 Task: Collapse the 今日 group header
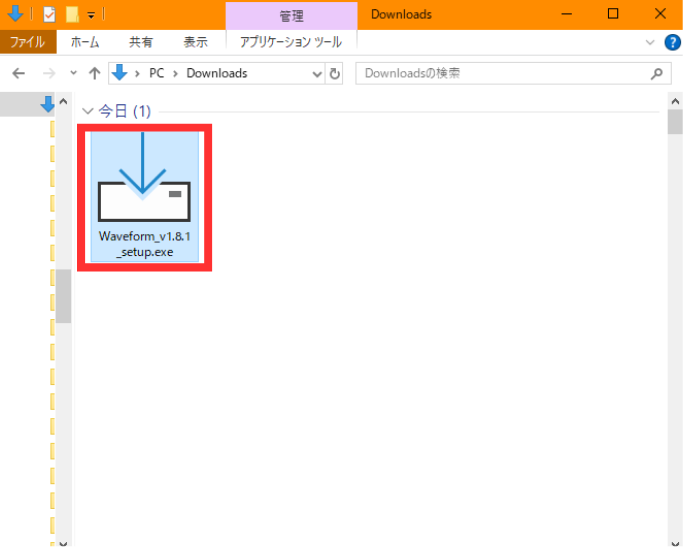point(88,111)
